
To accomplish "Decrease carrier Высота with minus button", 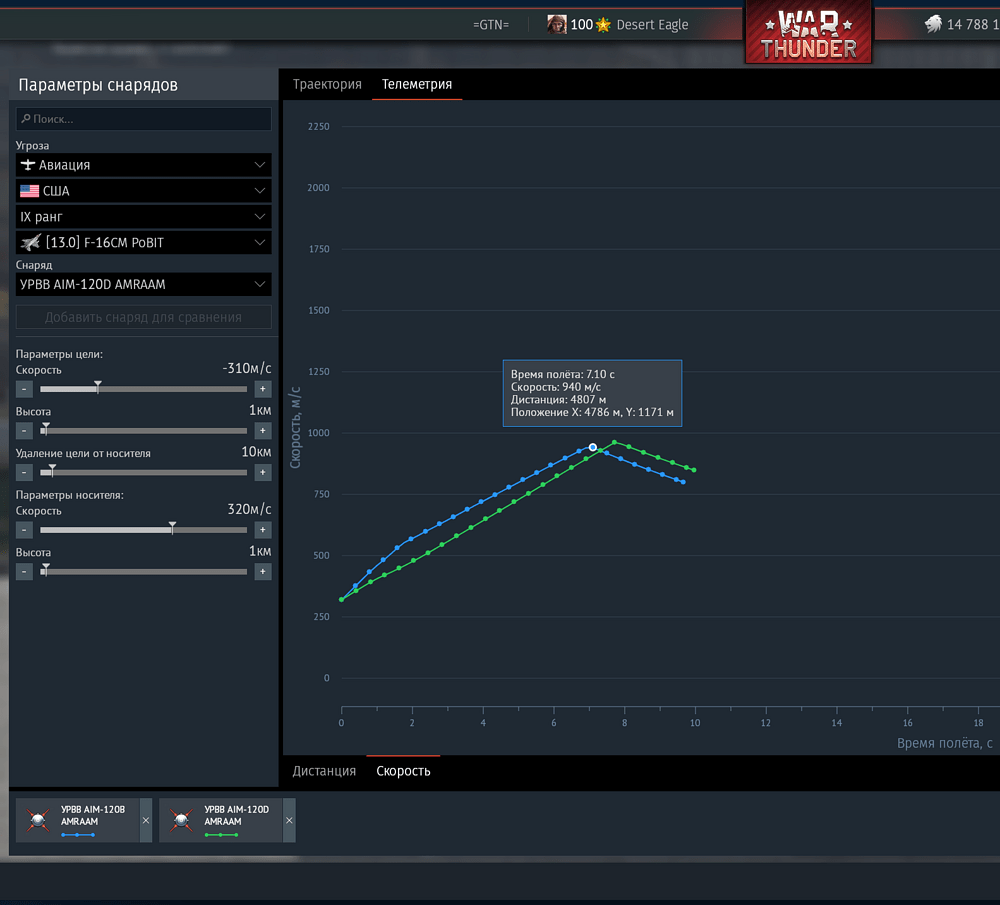I will 24,571.
